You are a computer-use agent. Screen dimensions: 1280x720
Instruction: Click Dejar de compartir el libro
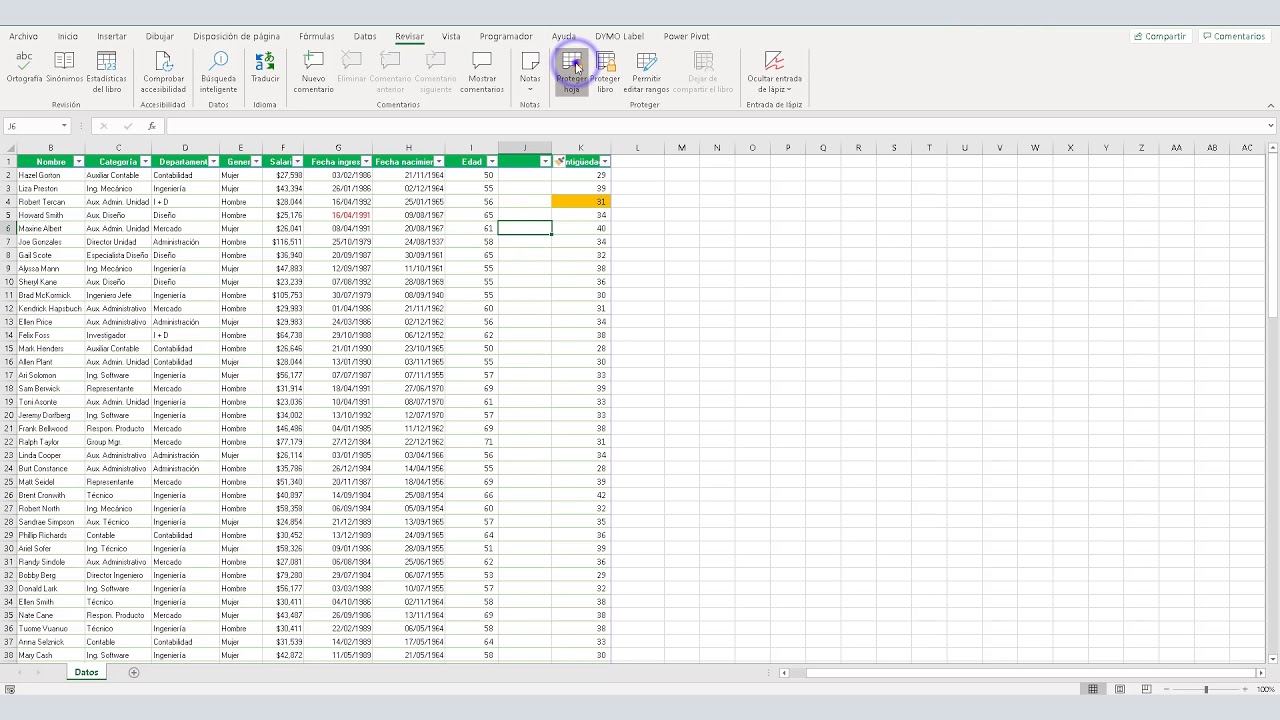coord(703,72)
